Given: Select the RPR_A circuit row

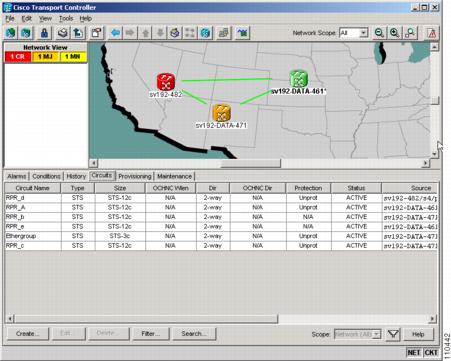Looking at the screenshot, I should 221,207.
